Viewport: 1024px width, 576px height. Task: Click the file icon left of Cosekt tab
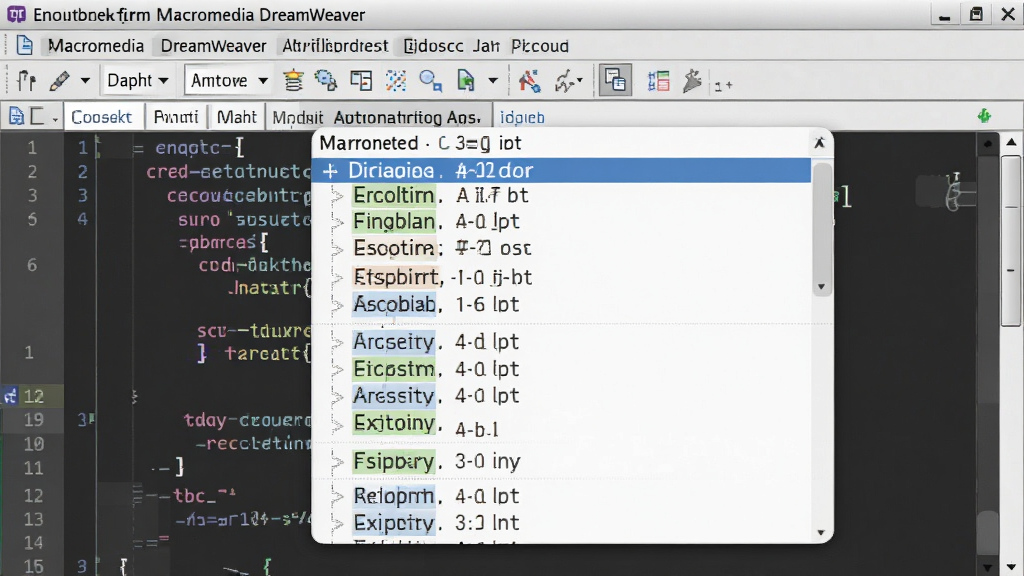coord(16,117)
